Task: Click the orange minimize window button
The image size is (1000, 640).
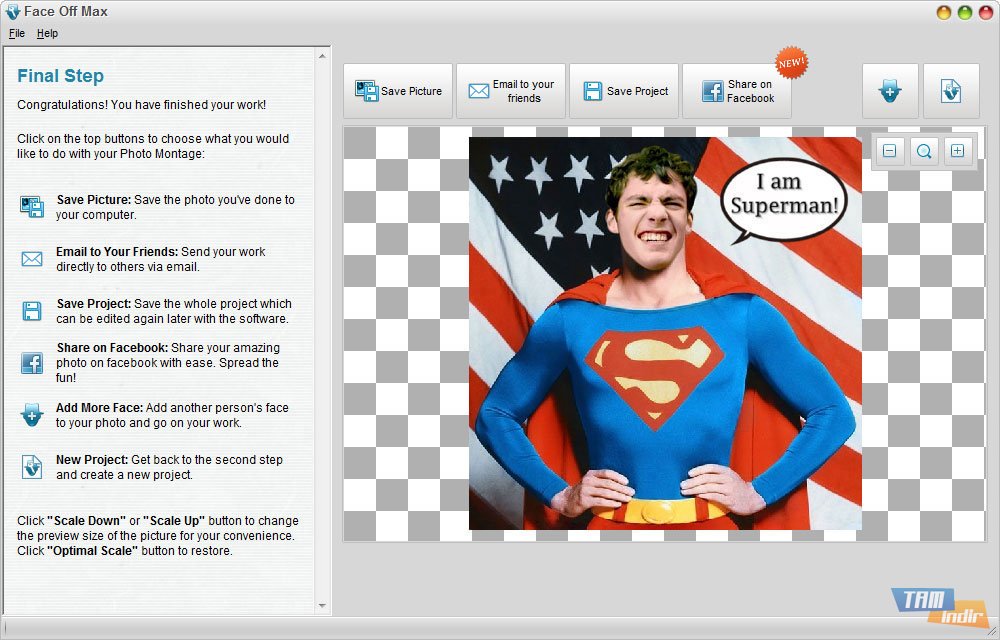Action: pos(944,12)
